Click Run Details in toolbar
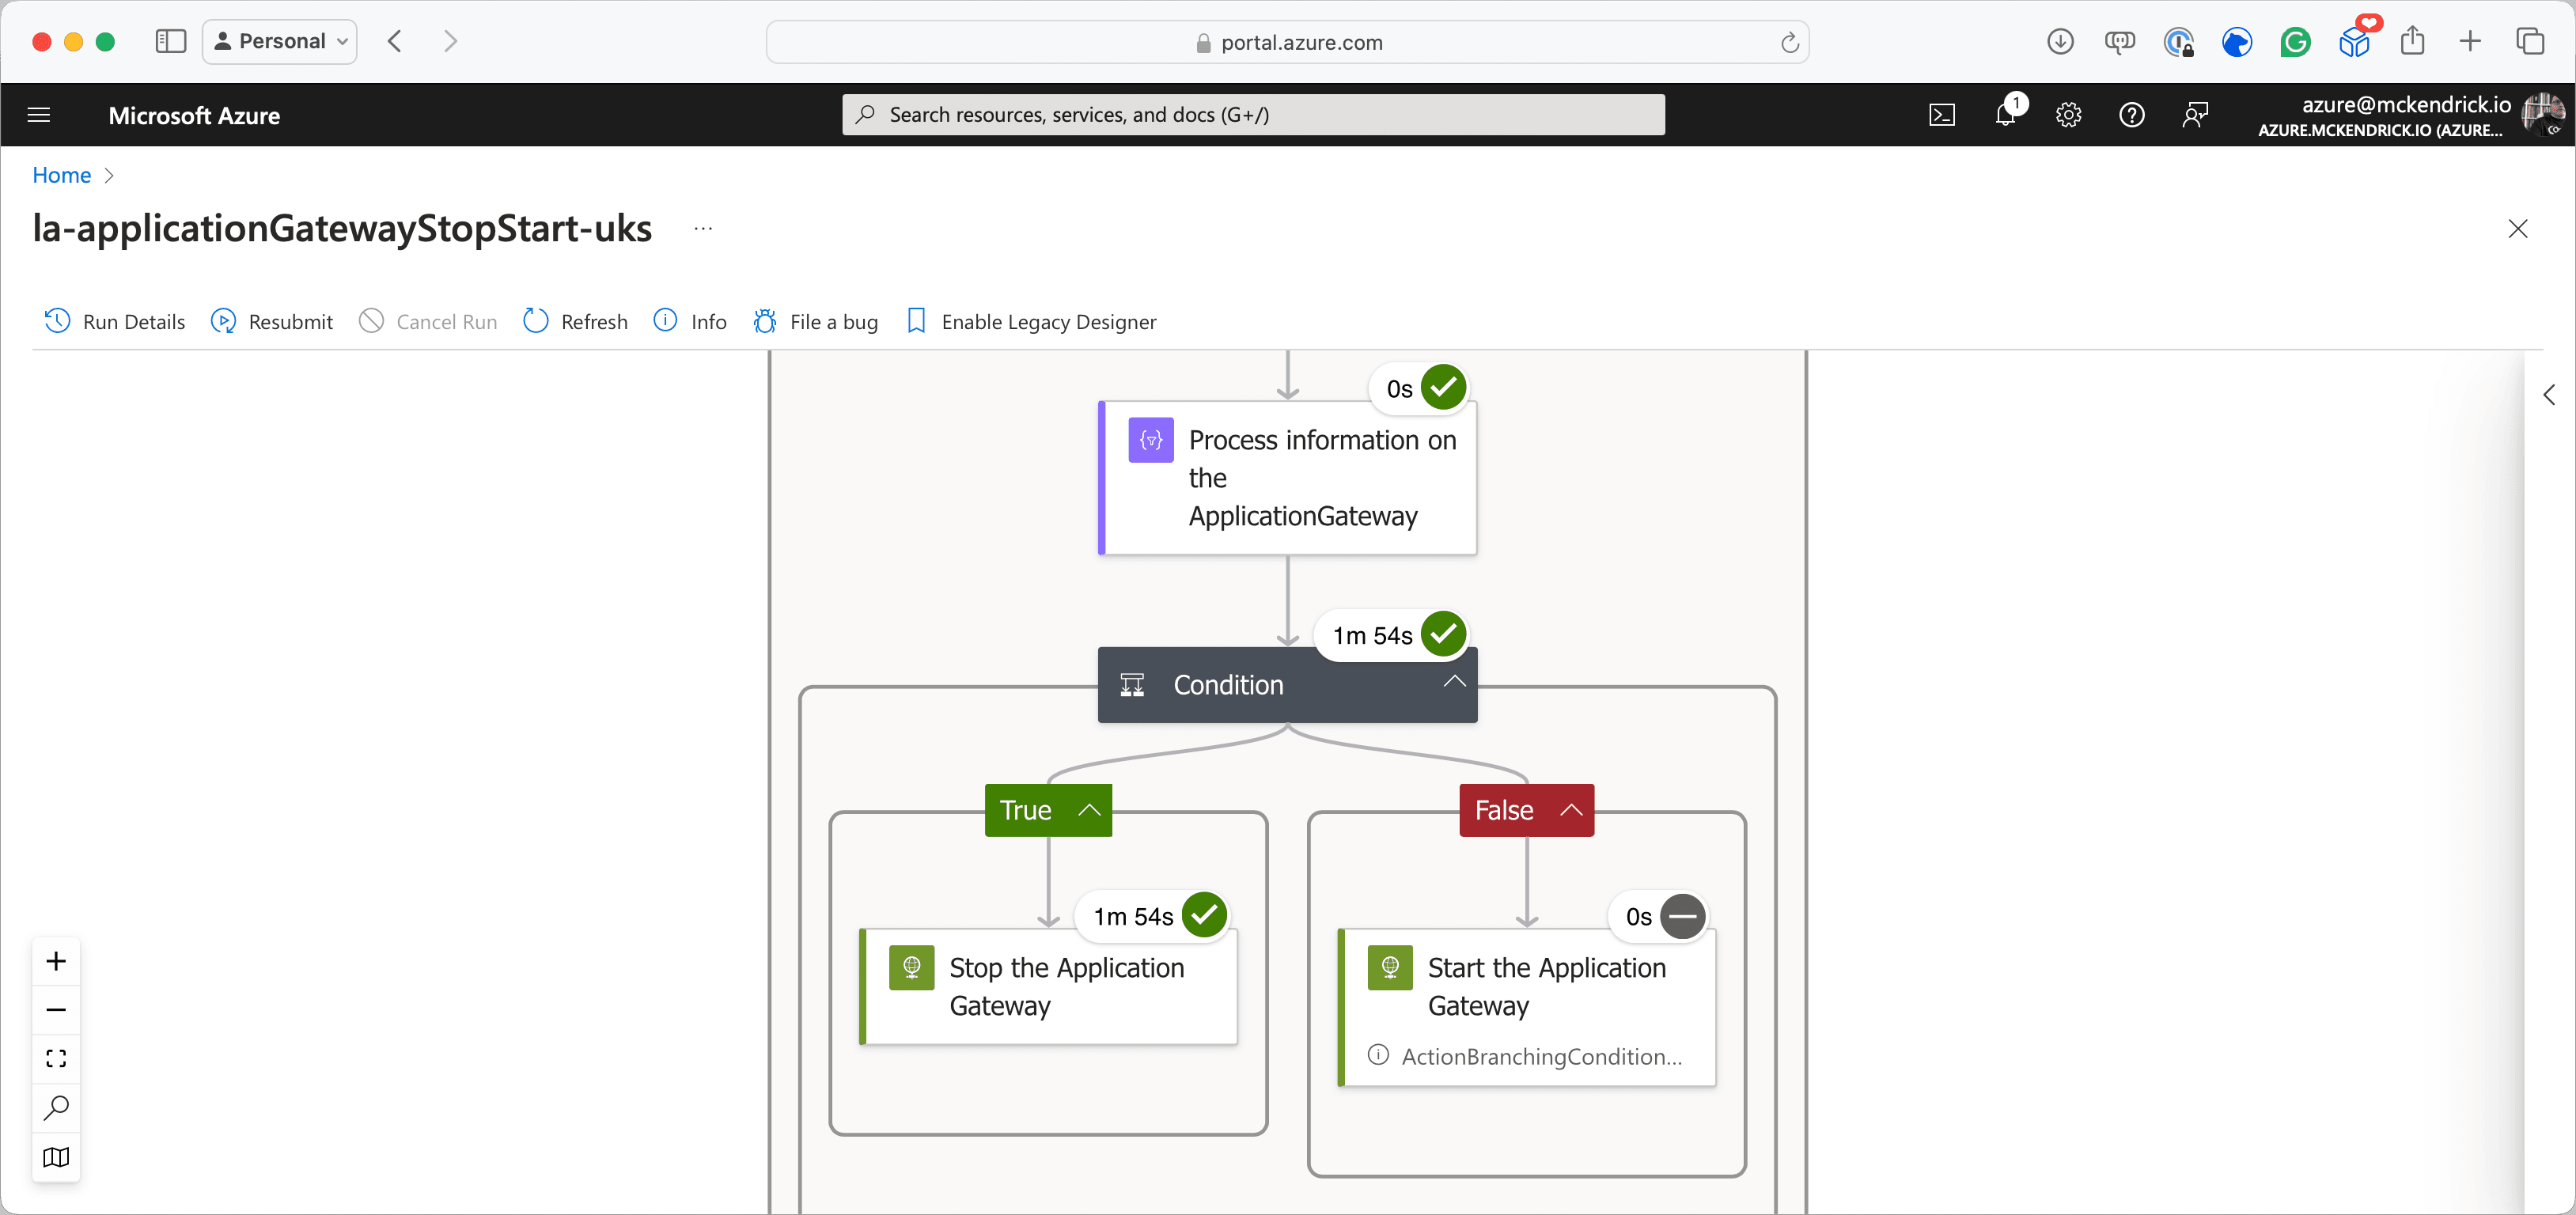 115,321
